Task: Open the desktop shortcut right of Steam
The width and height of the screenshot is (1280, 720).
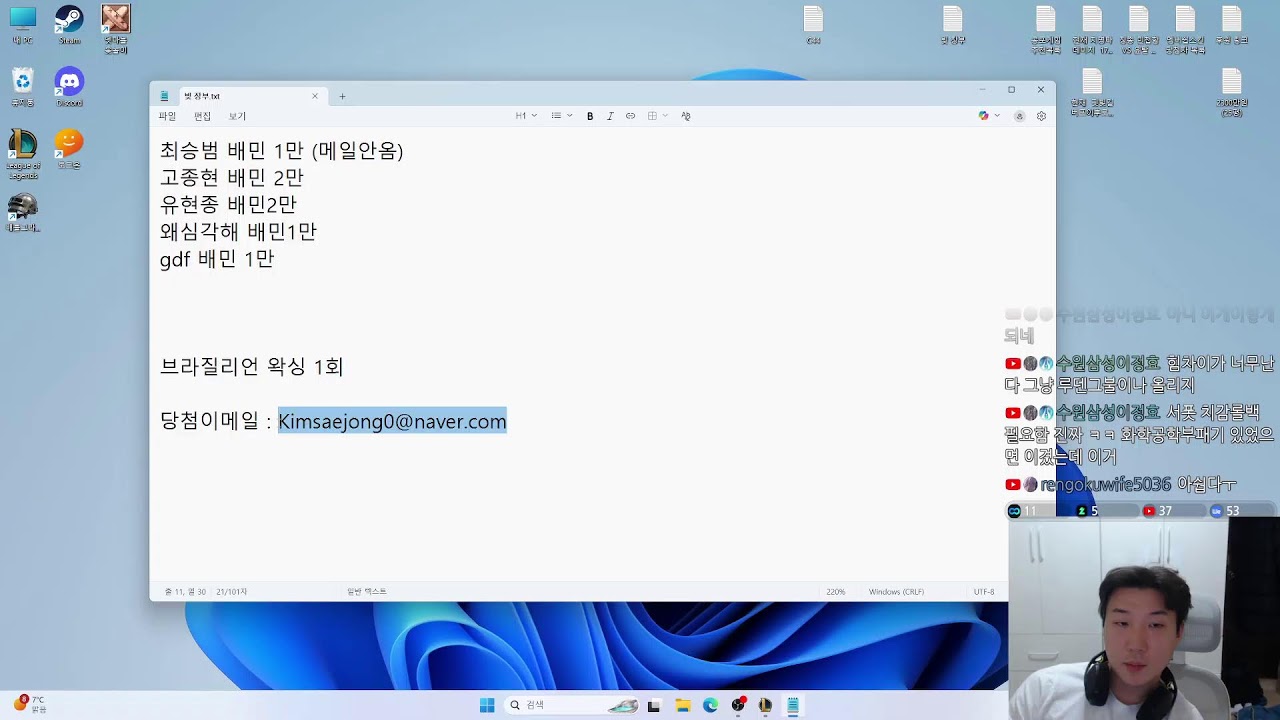Action: click(116, 29)
